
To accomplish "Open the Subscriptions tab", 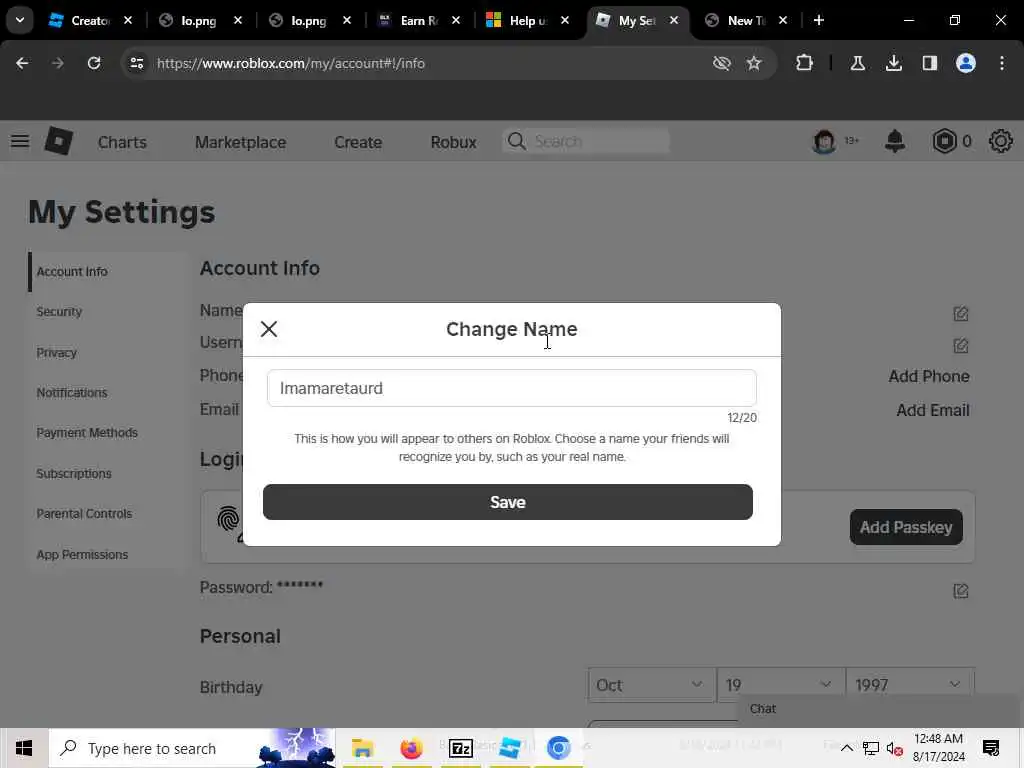I will click(x=74, y=473).
